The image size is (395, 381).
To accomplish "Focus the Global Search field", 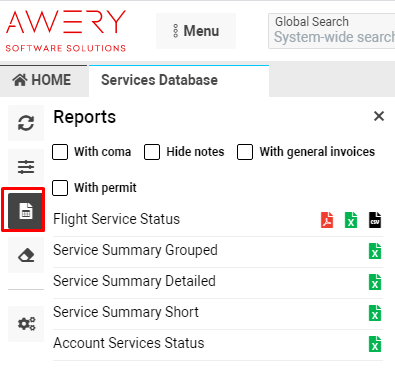I will point(332,31).
